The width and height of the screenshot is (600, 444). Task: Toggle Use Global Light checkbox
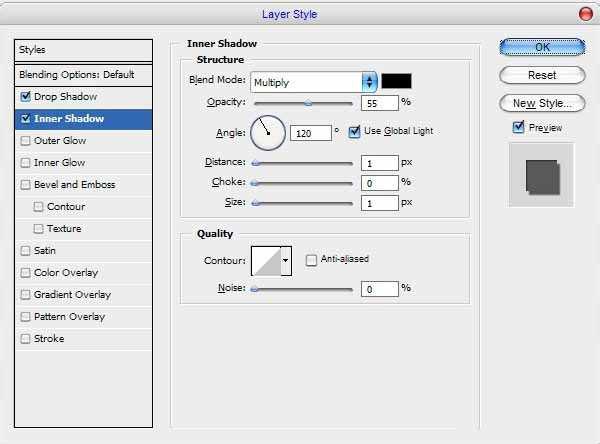tap(354, 131)
